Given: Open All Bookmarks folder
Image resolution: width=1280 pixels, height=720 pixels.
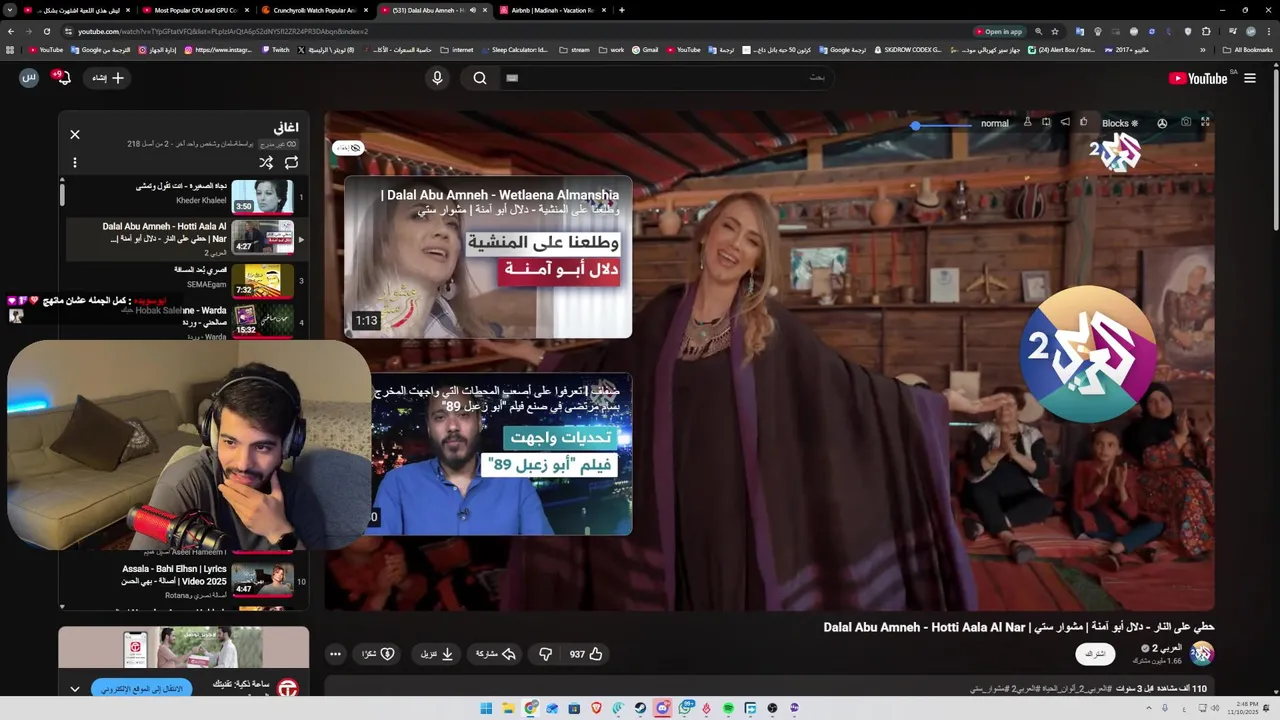Looking at the screenshot, I should pos(1248,49).
